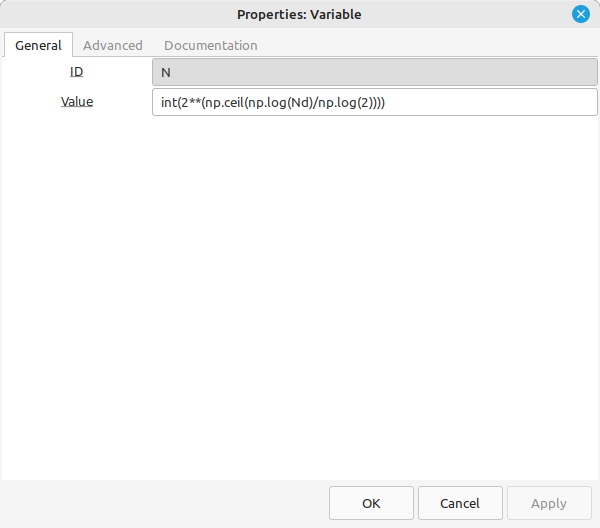
Task: Close the Properties: Variable dialog
Action: pyautogui.click(x=580, y=15)
